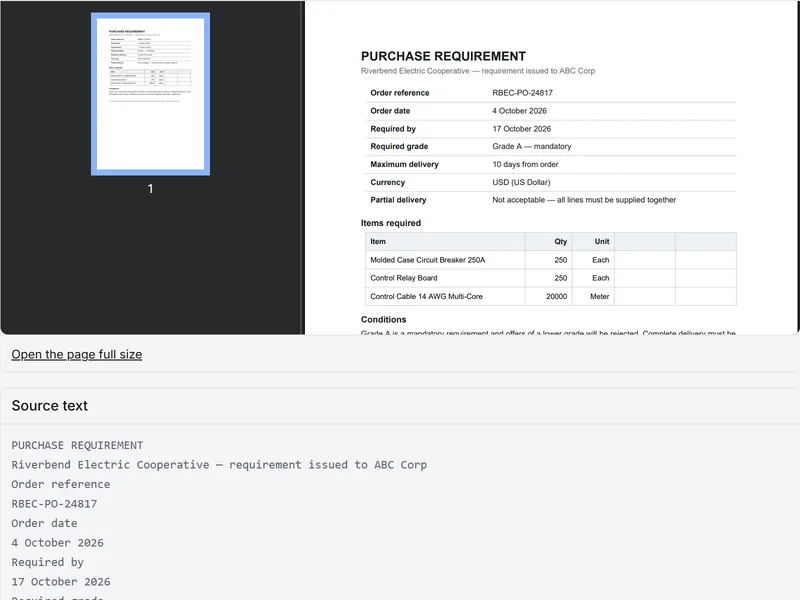Image resolution: width=800 pixels, height=600 pixels.
Task: Click the 4 October 2026 value in the PDF table
Action: [x=519, y=111]
